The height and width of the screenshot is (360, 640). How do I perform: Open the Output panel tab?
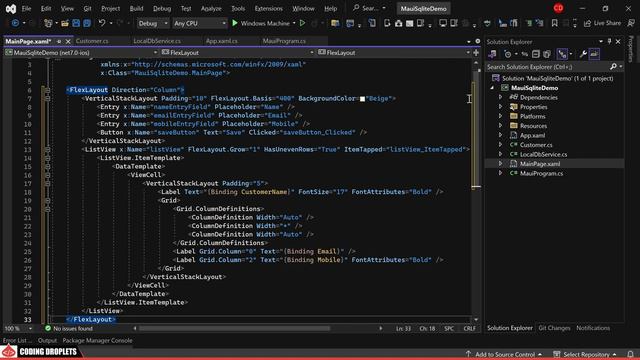(x=47, y=340)
